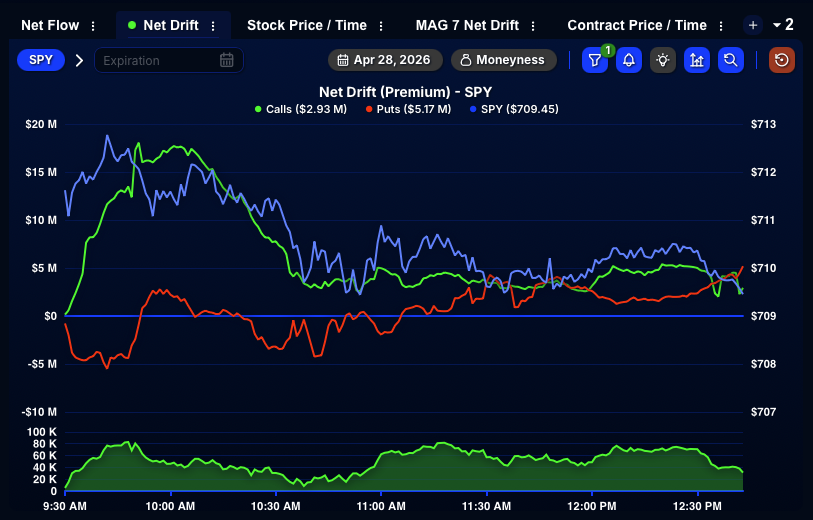Screen dimensions: 813x520
Task: Toggle the Puts ($5.17 M) legend series
Action: 409,109
